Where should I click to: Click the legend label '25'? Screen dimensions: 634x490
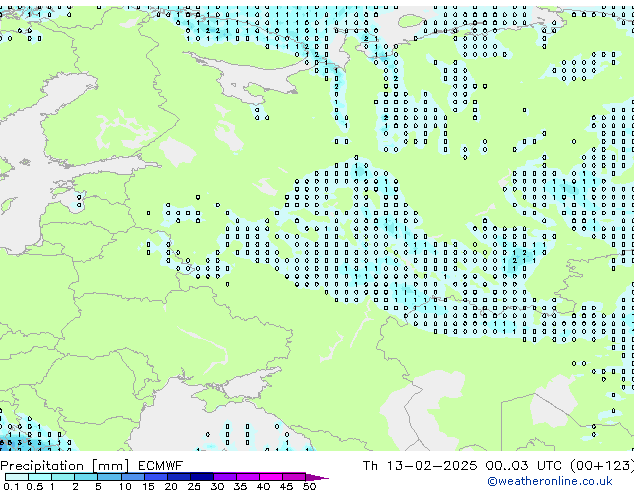(194, 486)
